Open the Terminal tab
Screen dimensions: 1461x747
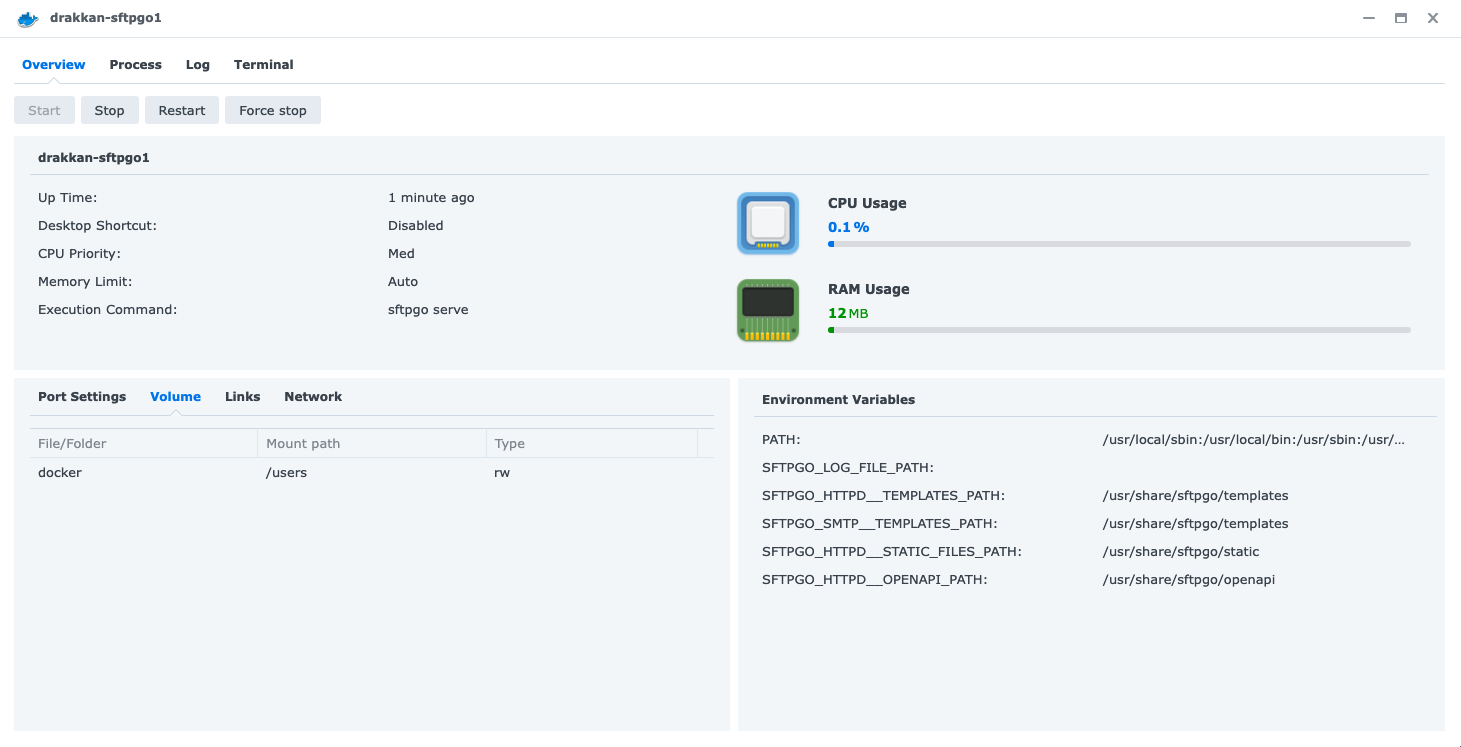tap(264, 64)
